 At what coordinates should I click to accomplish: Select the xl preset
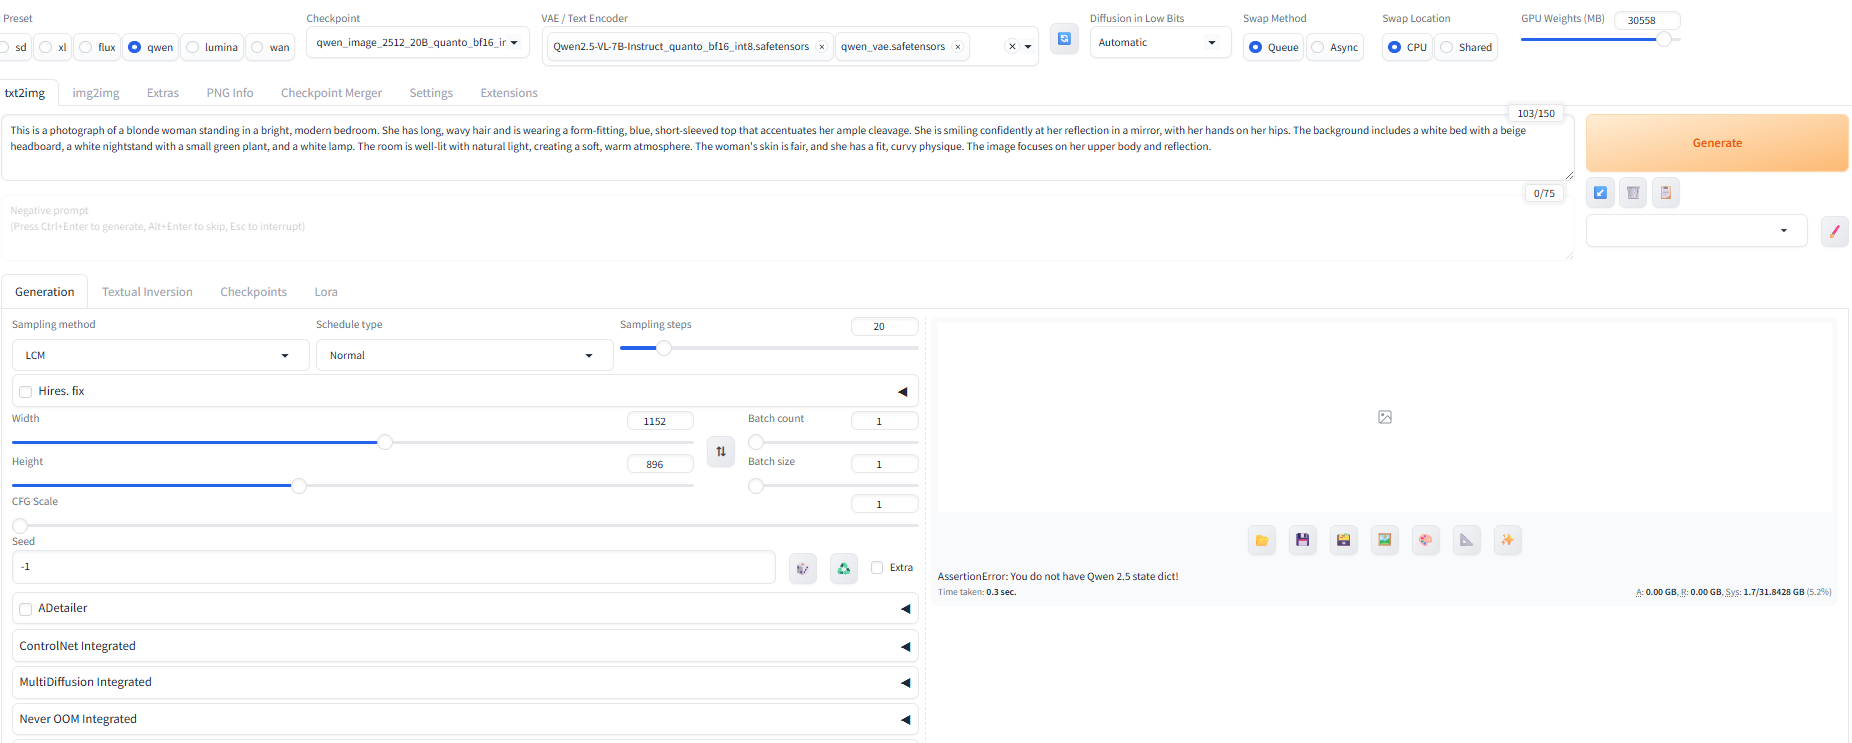53,47
